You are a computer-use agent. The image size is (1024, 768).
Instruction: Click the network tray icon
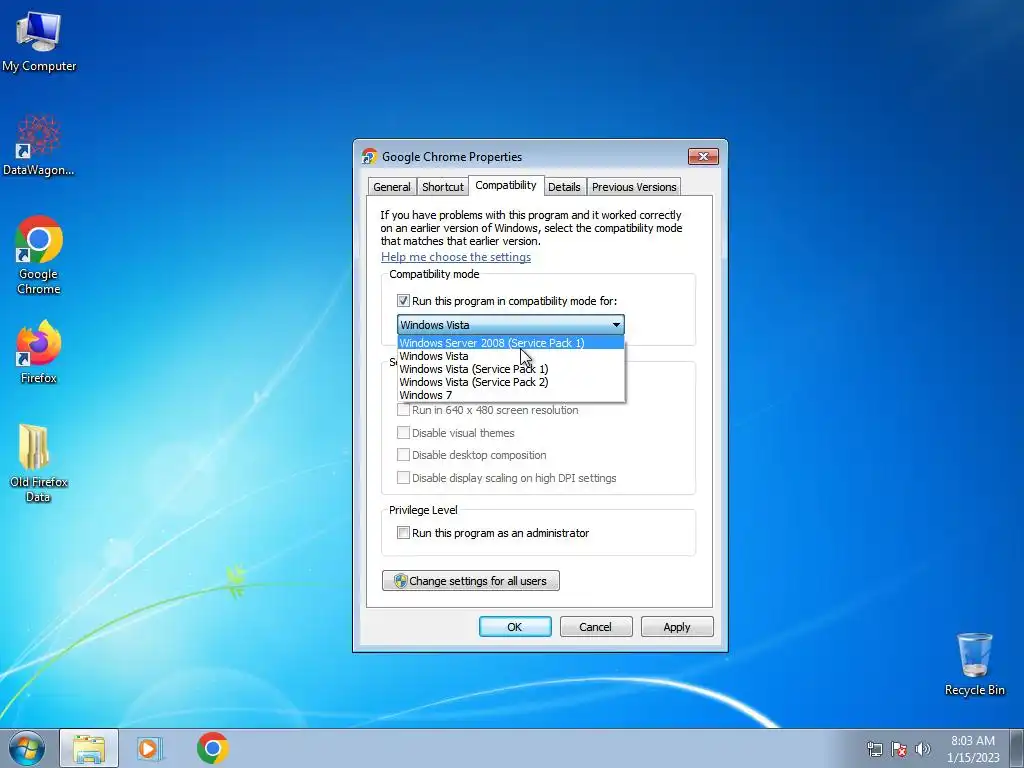point(874,749)
